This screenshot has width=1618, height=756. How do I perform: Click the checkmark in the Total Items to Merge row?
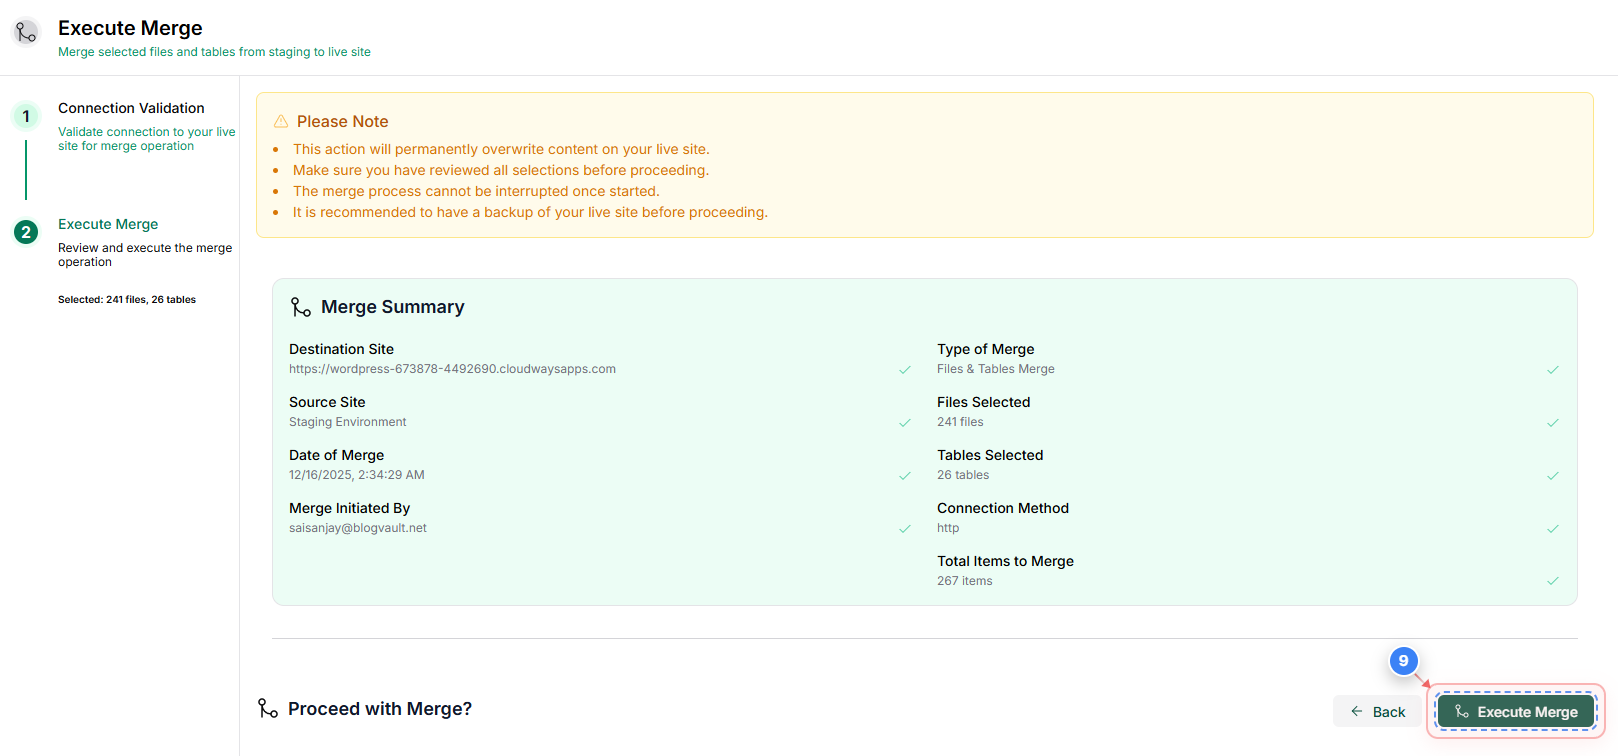(x=1553, y=581)
